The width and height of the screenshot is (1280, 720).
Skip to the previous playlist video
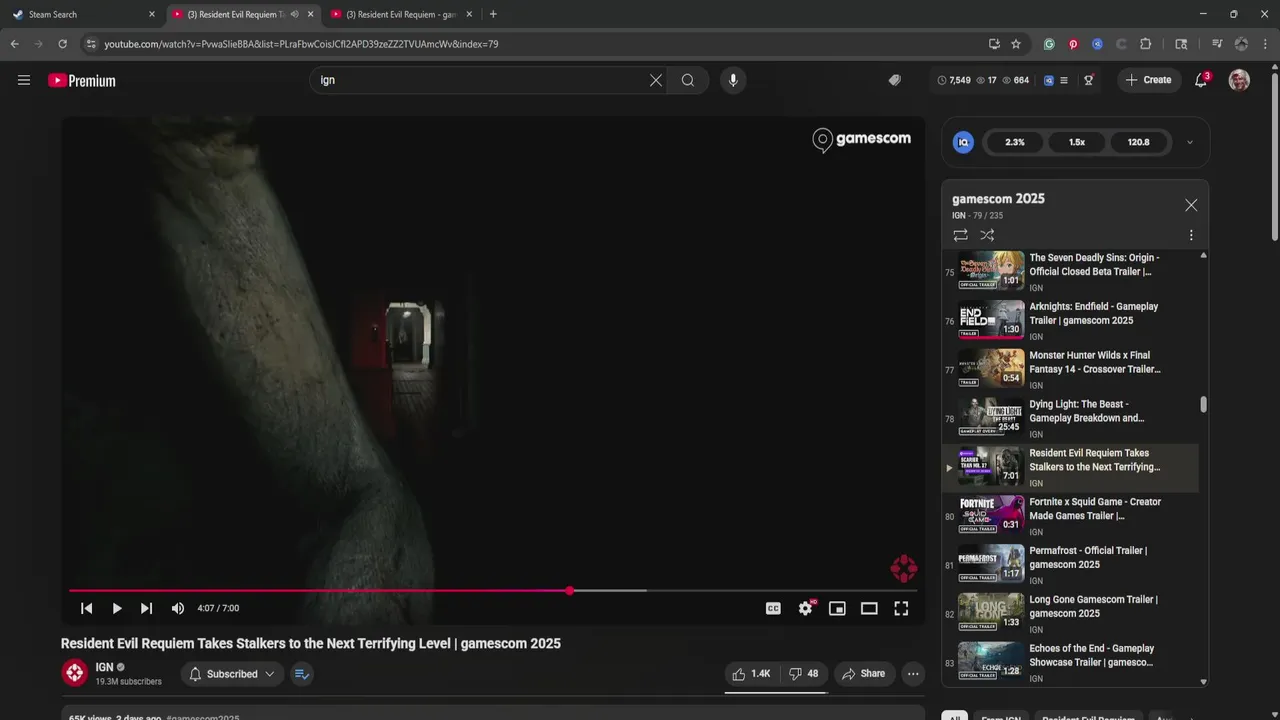[87, 608]
